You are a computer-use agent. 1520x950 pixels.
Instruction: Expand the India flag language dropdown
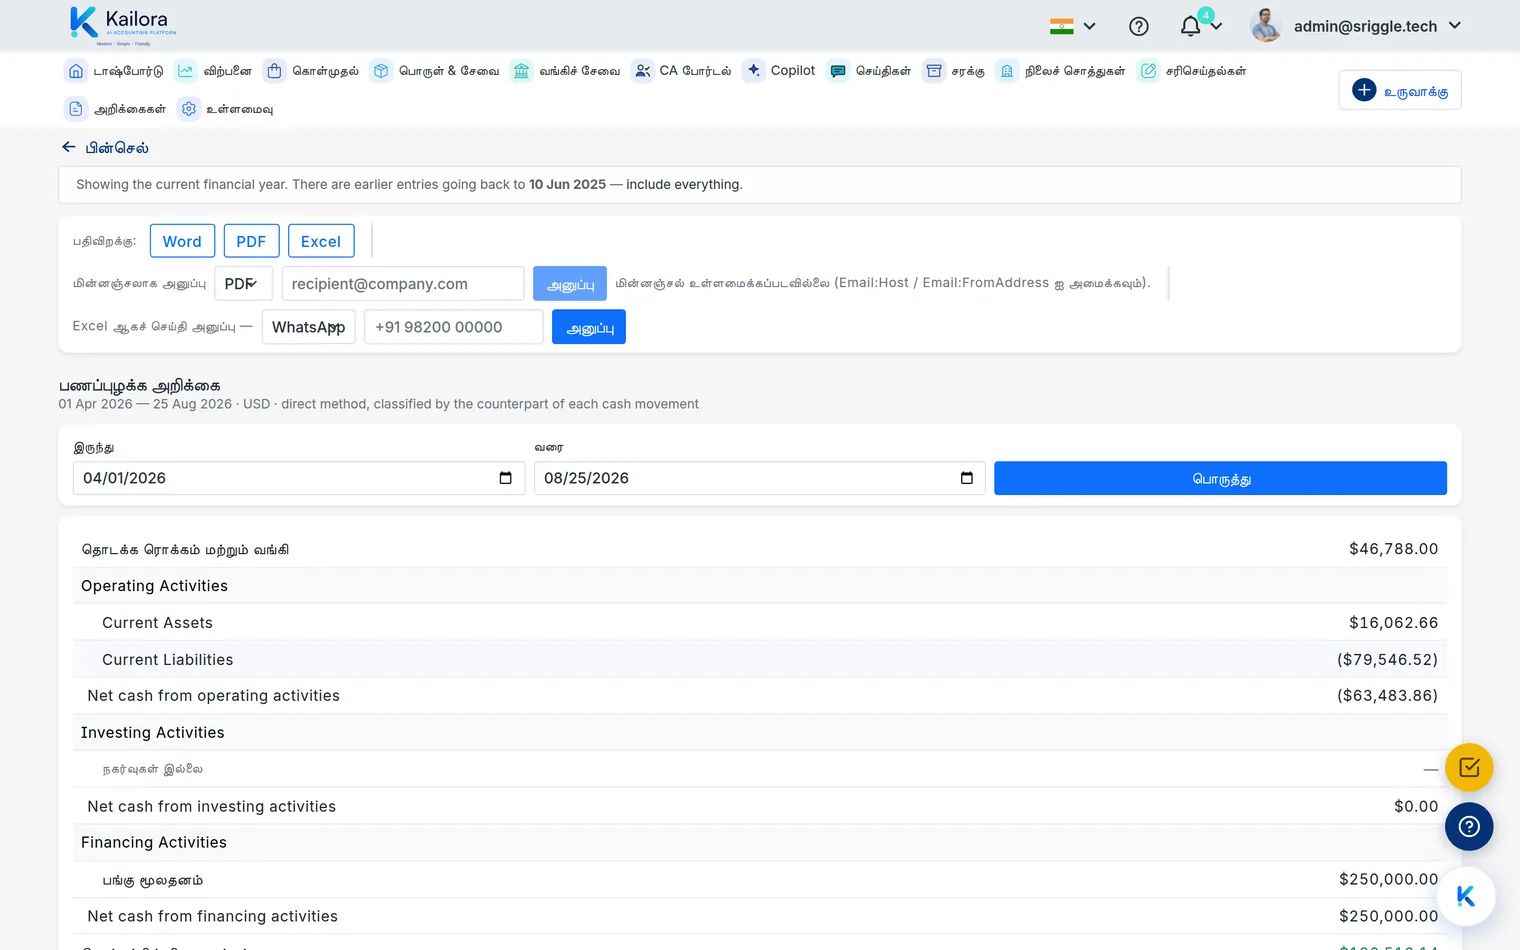point(1073,27)
